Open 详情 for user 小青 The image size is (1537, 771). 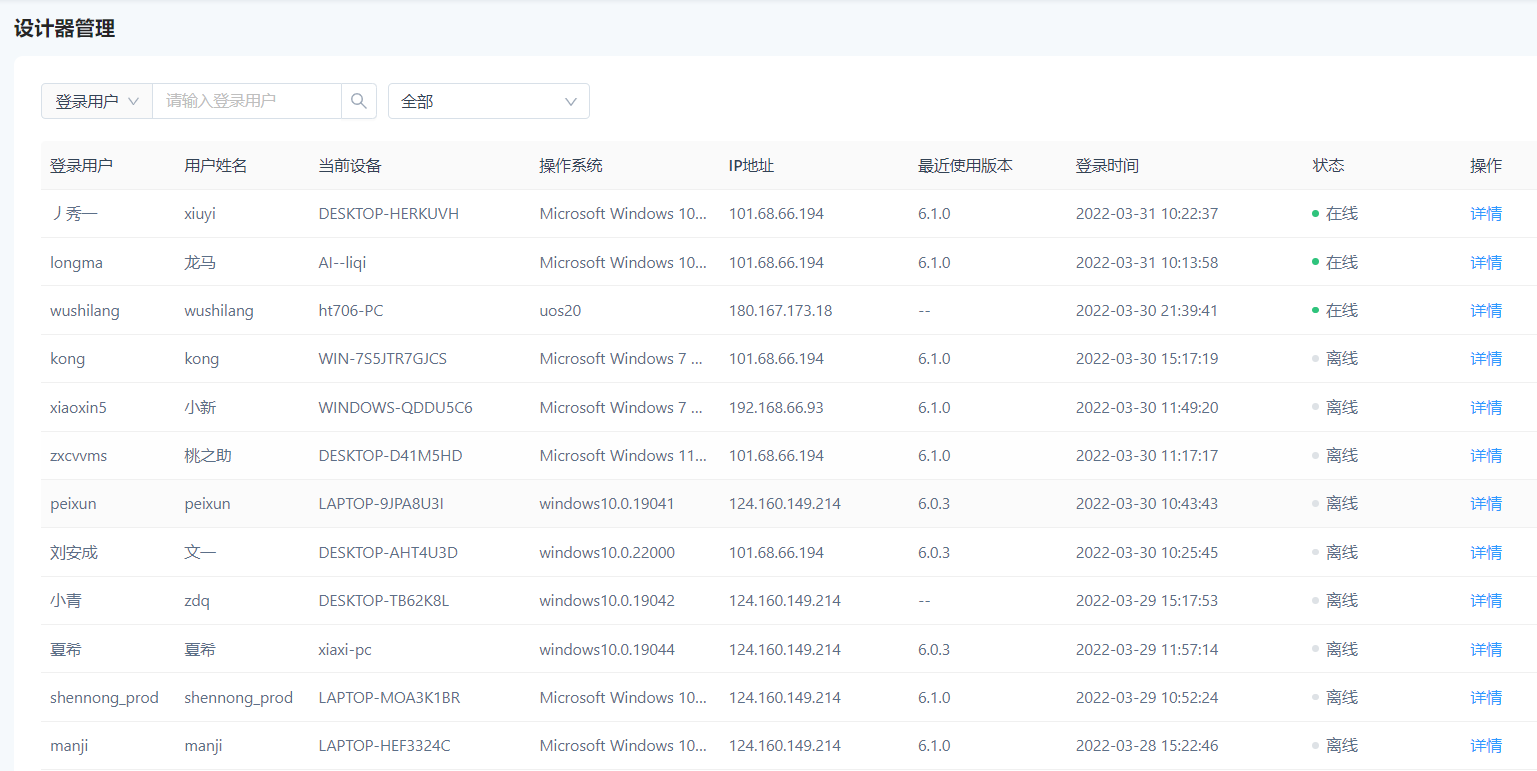(x=1485, y=601)
